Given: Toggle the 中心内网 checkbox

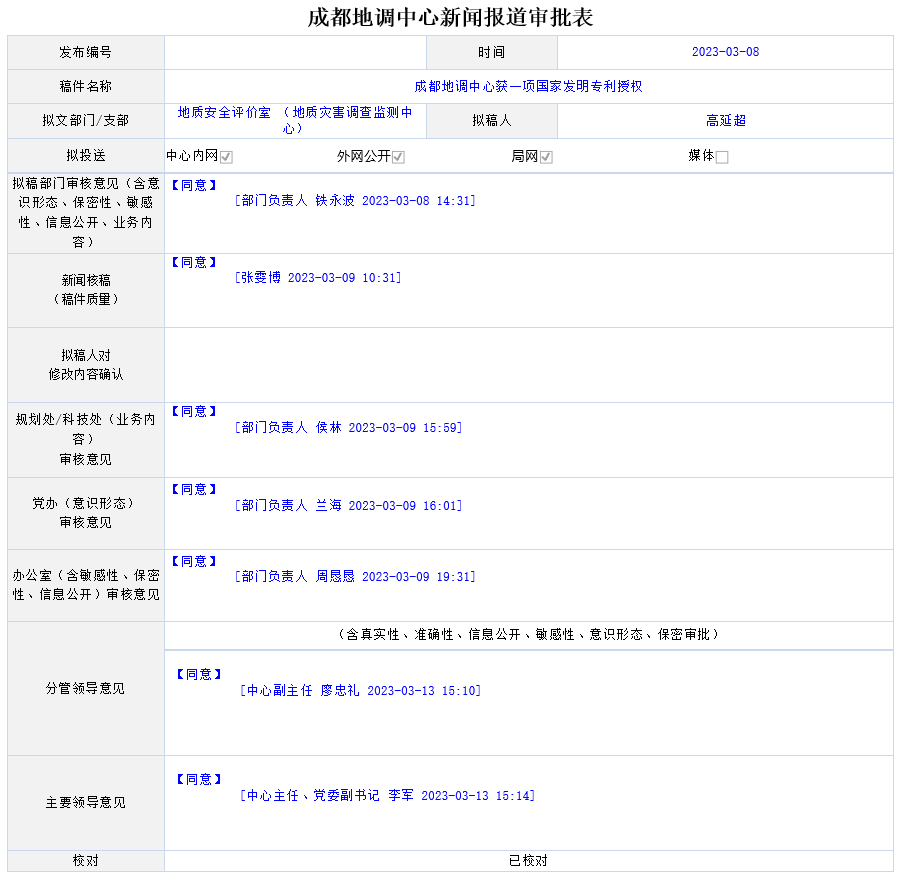Looking at the screenshot, I should click(x=227, y=157).
